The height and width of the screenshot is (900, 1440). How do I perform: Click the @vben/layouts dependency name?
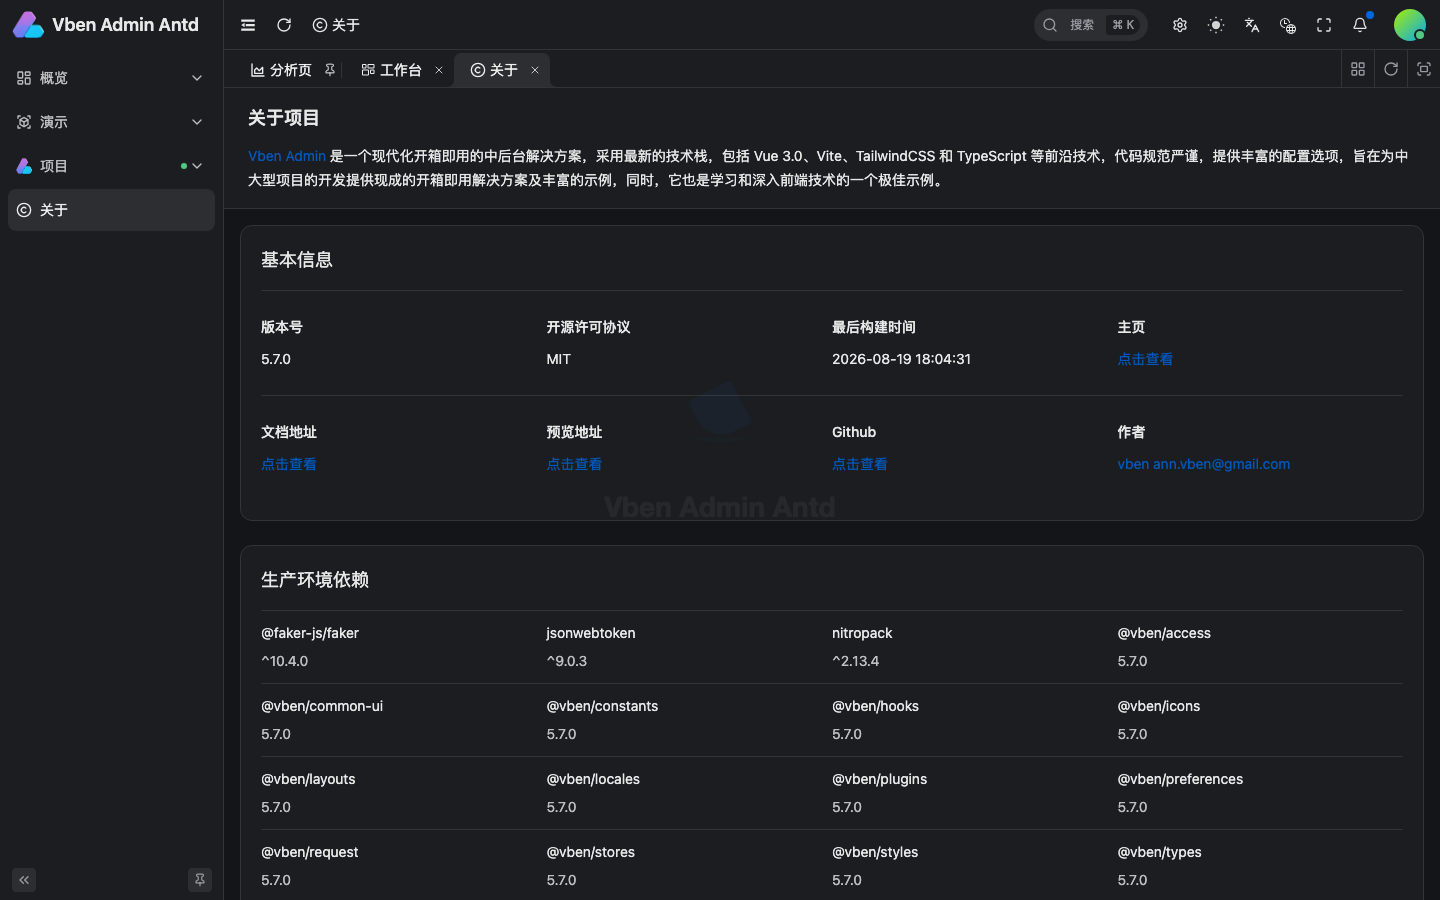click(x=308, y=779)
